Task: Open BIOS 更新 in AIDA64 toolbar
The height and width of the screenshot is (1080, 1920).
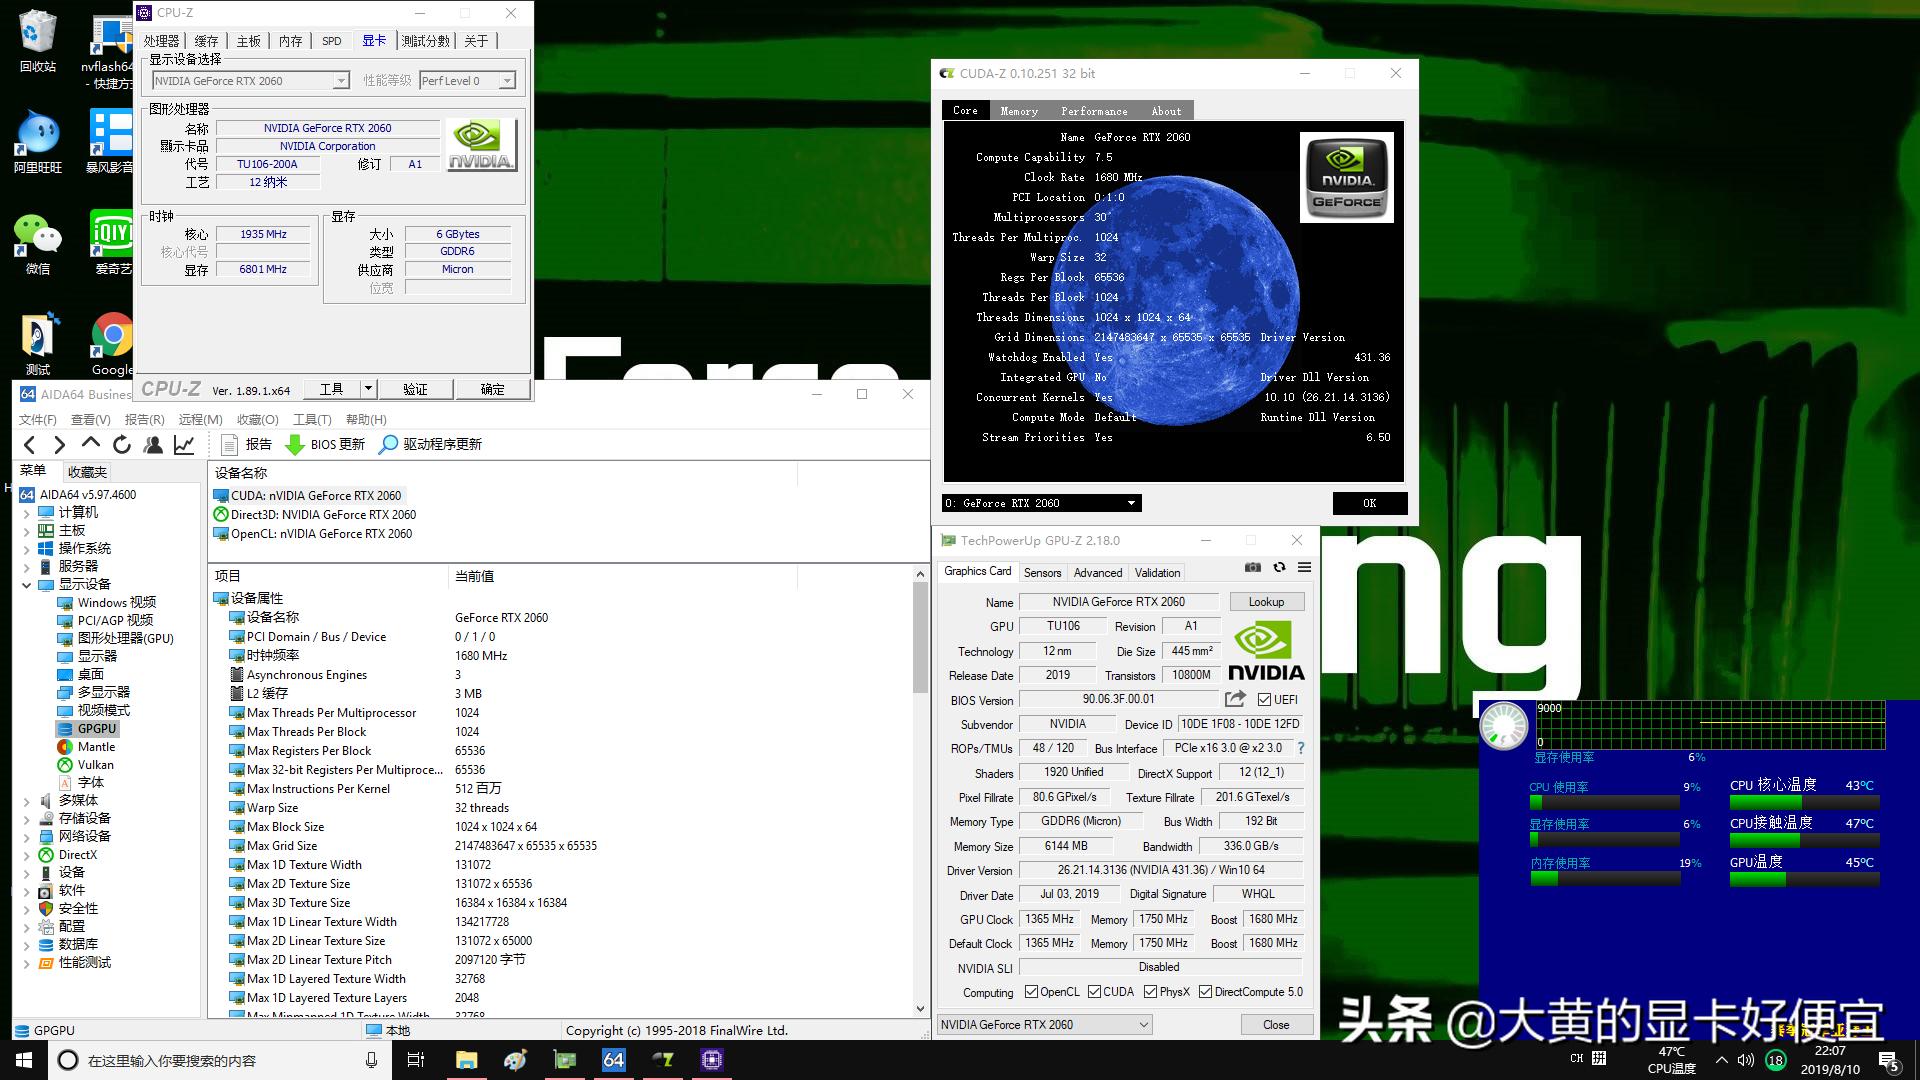Action: point(325,444)
